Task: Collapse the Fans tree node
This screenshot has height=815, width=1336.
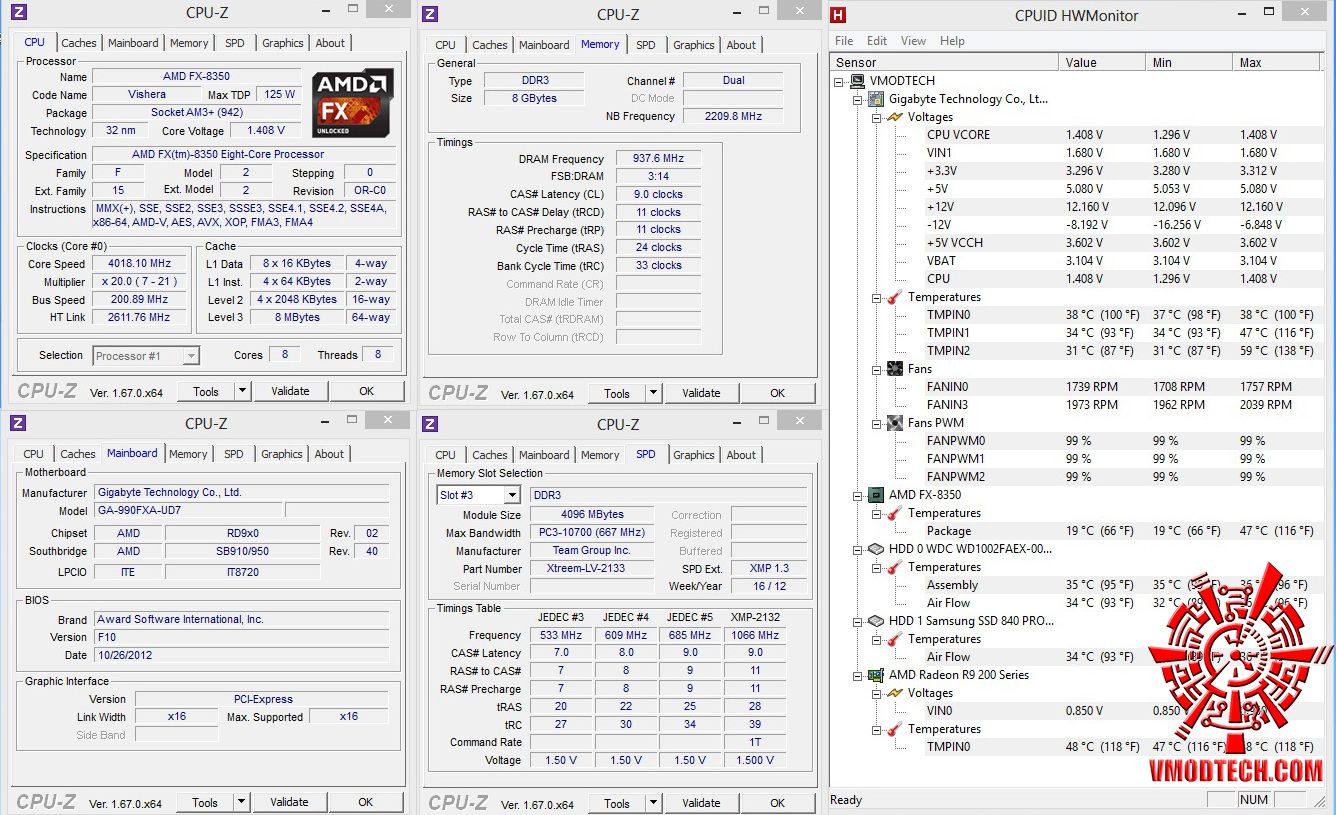Action: (876, 369)
